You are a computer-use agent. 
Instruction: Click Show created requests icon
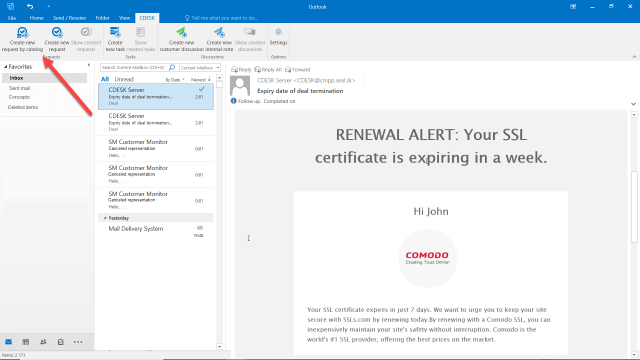[x=86, y=32]
